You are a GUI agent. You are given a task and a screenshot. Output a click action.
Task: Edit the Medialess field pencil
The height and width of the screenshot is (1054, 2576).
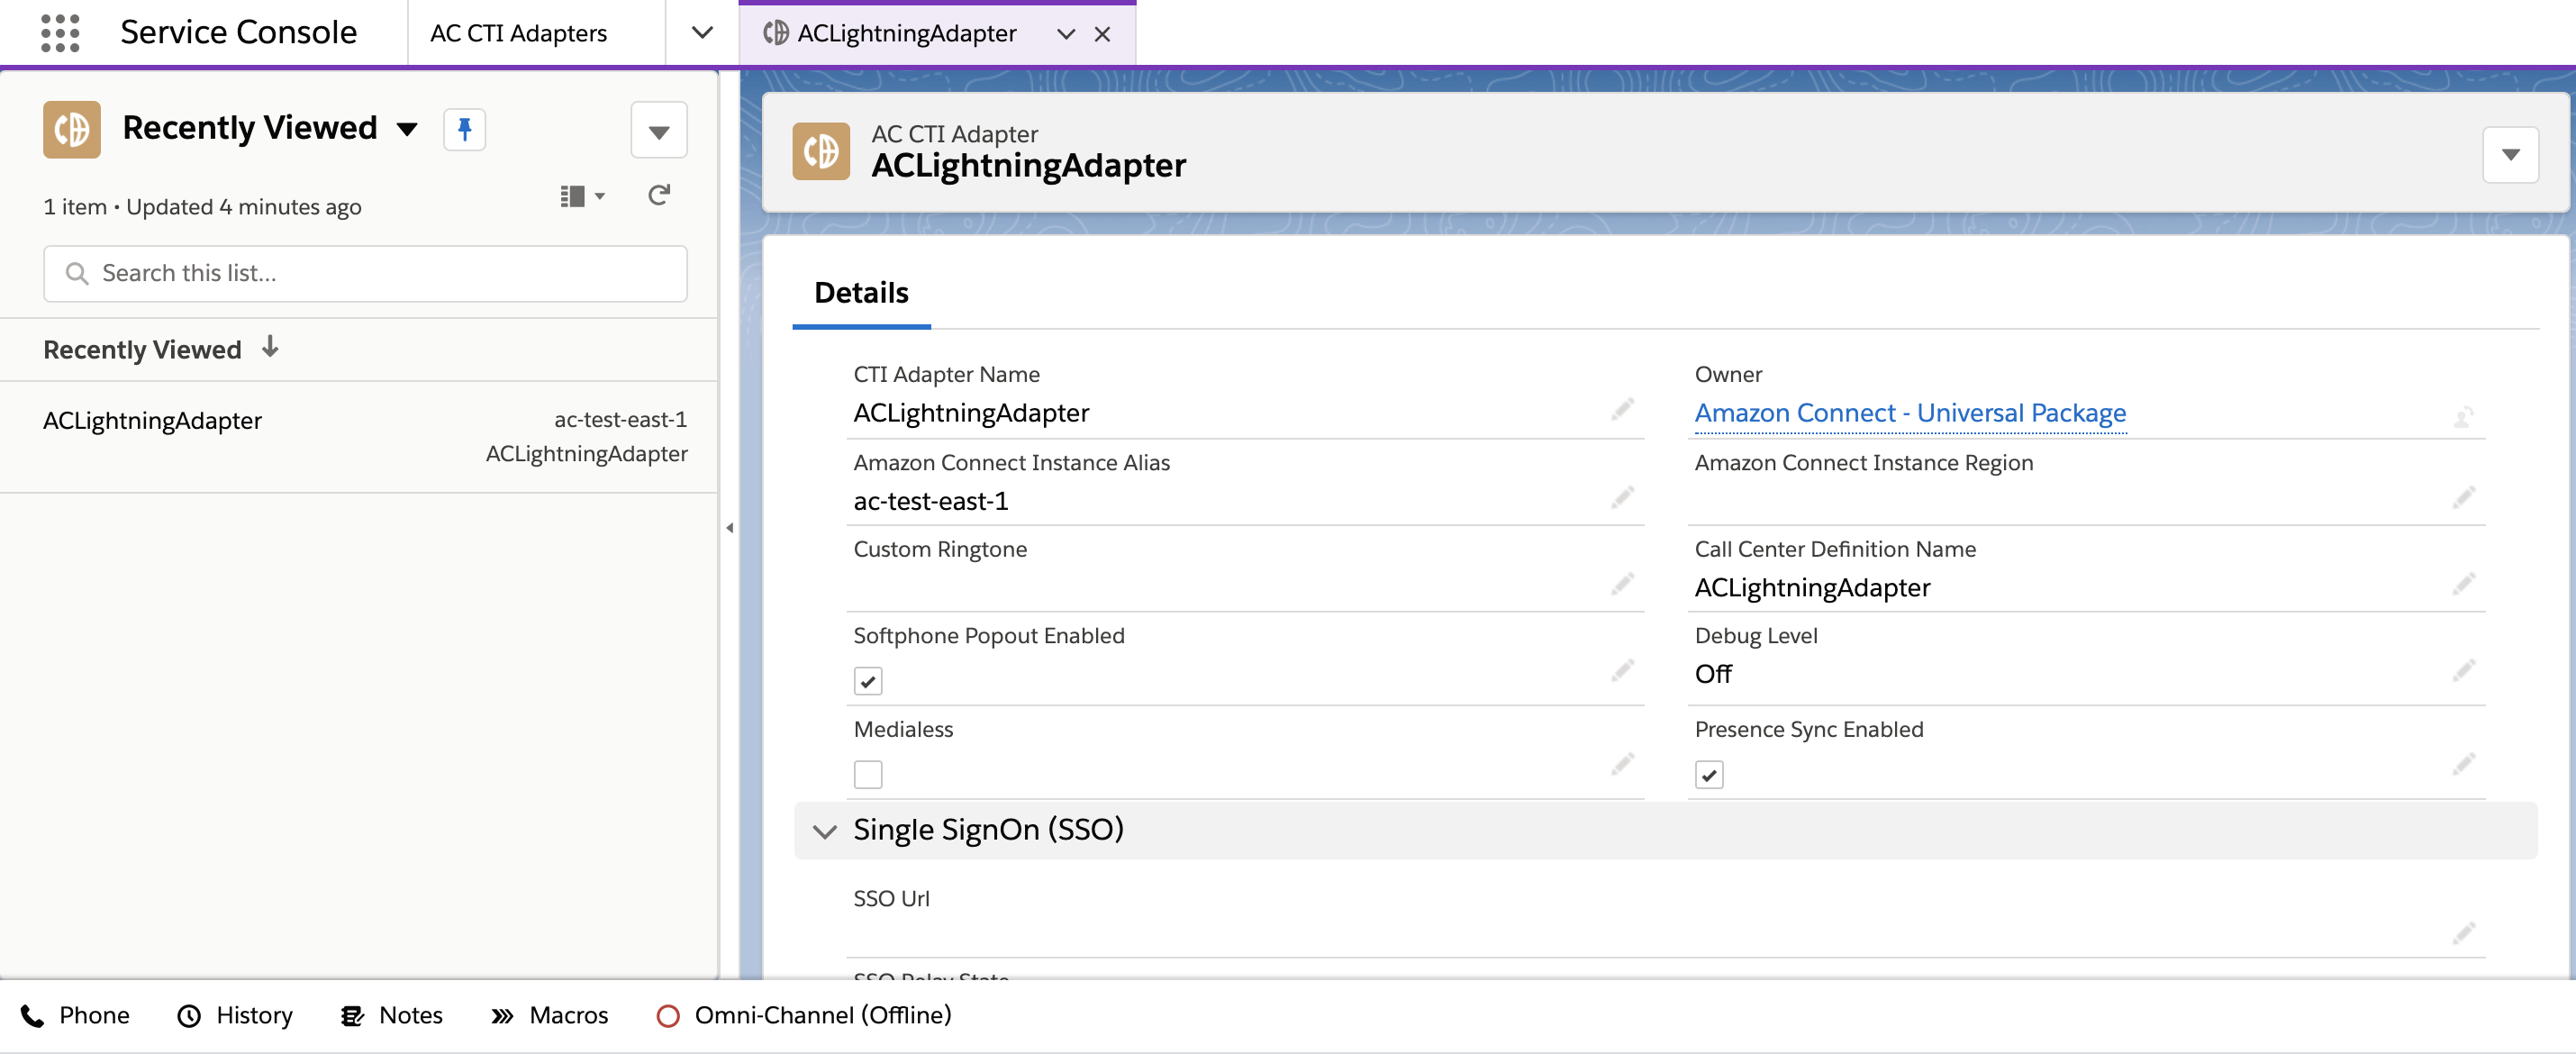coord(1622,764)
